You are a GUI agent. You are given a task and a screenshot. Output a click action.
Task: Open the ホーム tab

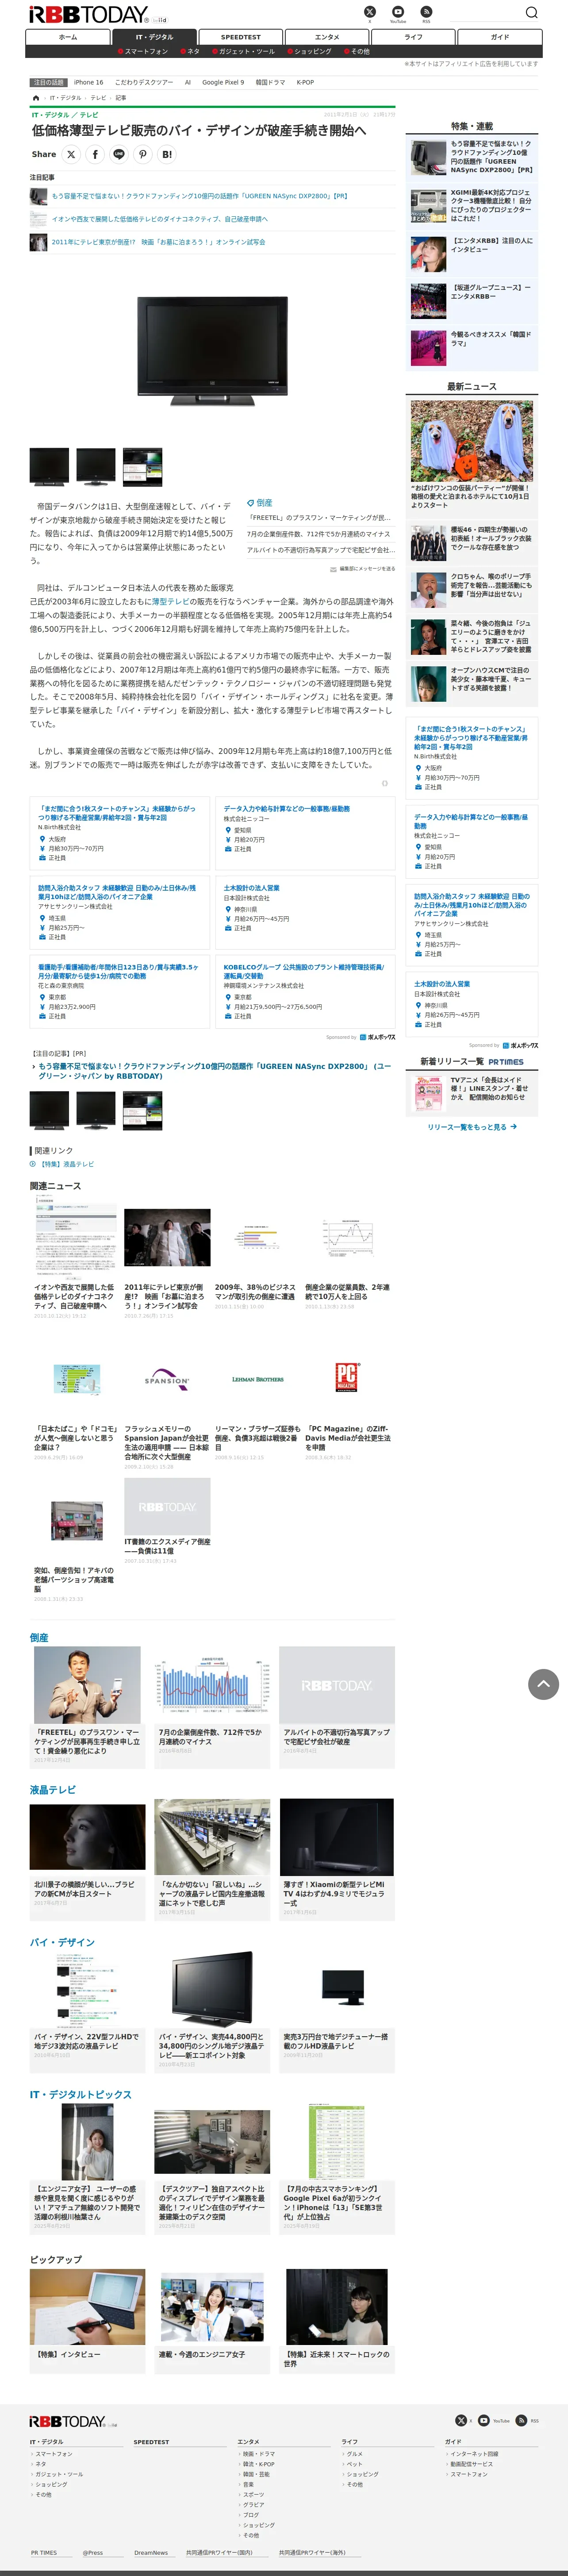click(x=68, y=37)
